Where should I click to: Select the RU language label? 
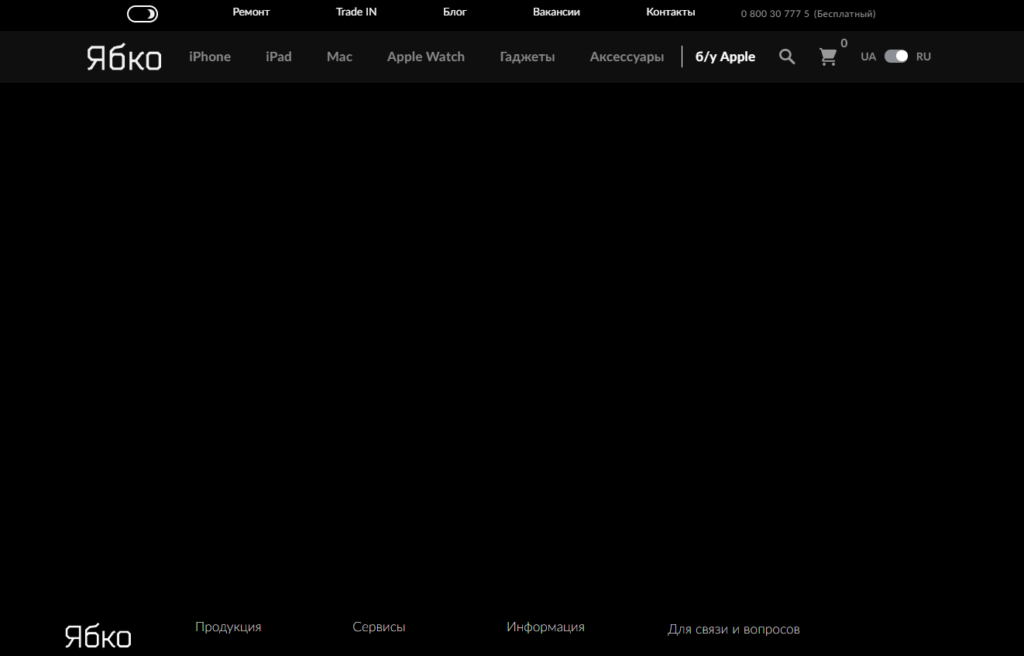tap(923, 57)
